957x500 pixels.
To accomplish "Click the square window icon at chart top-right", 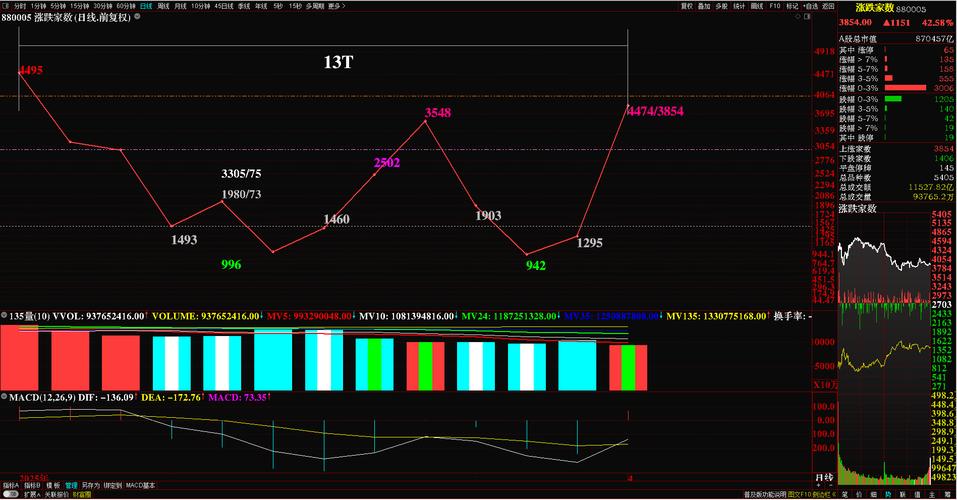I will 807,17.
